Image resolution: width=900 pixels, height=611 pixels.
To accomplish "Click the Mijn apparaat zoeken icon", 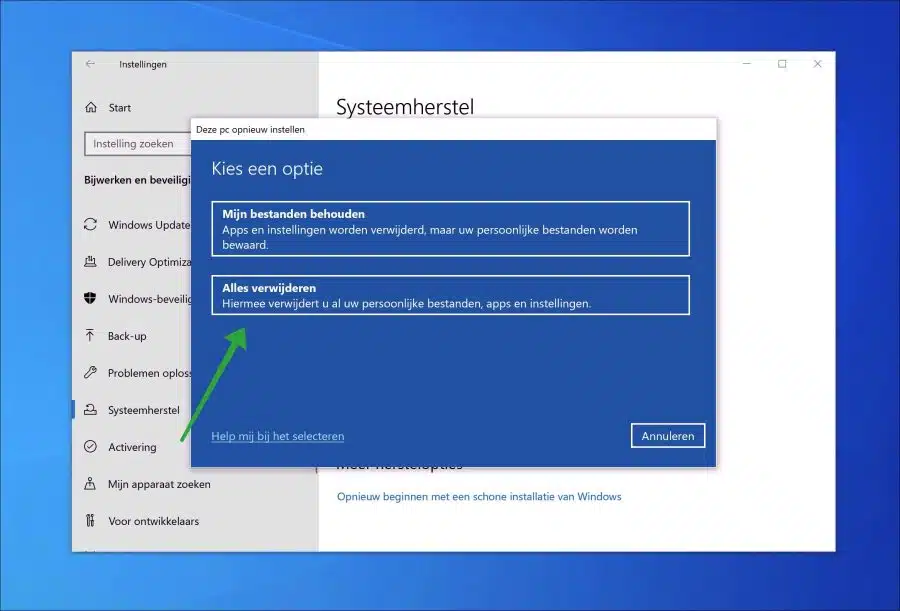I will coord(90,484).
